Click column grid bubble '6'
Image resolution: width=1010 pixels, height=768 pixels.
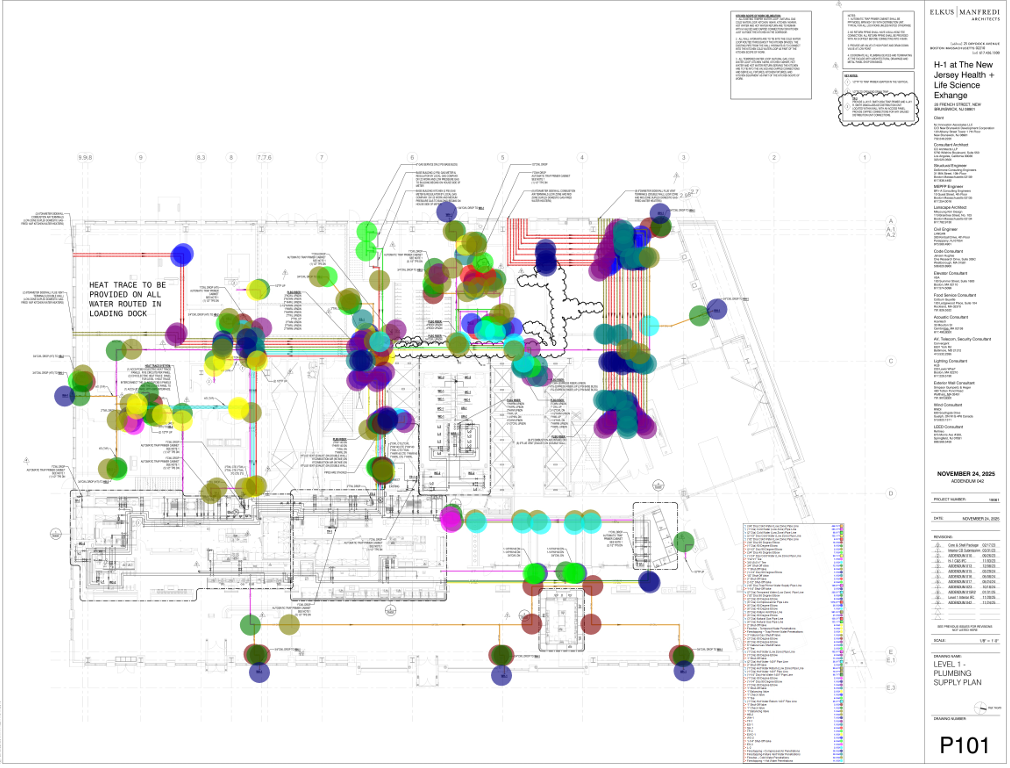coord(412,157)
